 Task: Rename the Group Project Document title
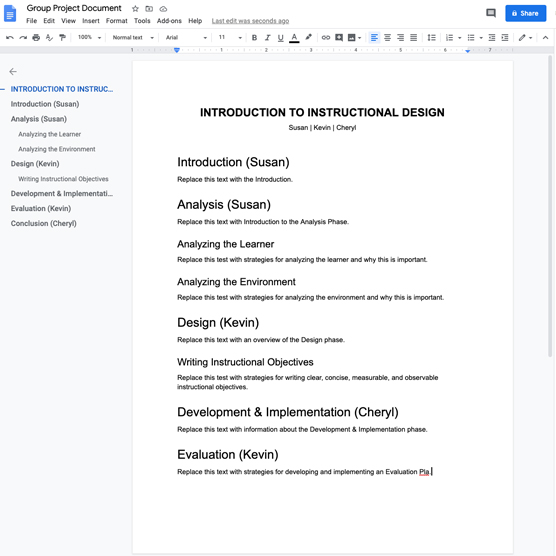(74, 8)
